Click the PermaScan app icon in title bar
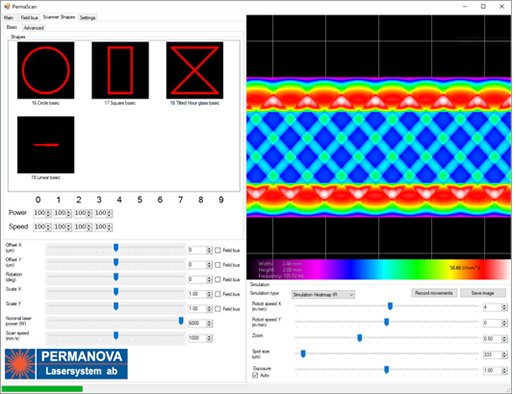This screenshot has width=516, height=394. 7,6
